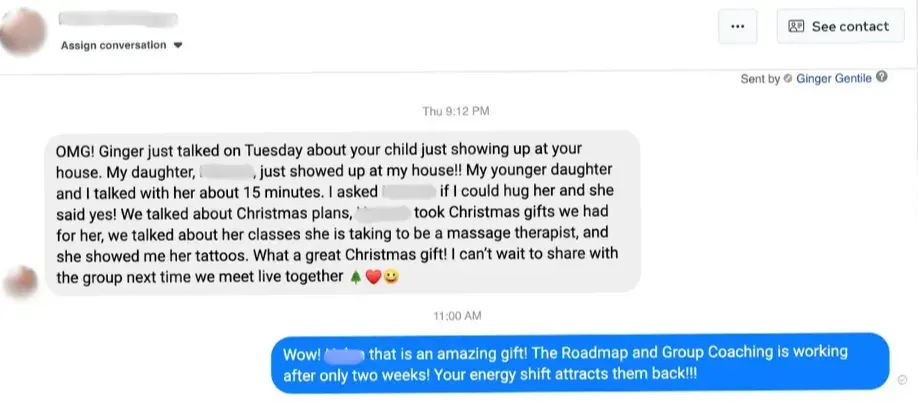Open the three-dot more options menu
The width and height of the screenshot is (918, 403).
[x=738, y=26]
